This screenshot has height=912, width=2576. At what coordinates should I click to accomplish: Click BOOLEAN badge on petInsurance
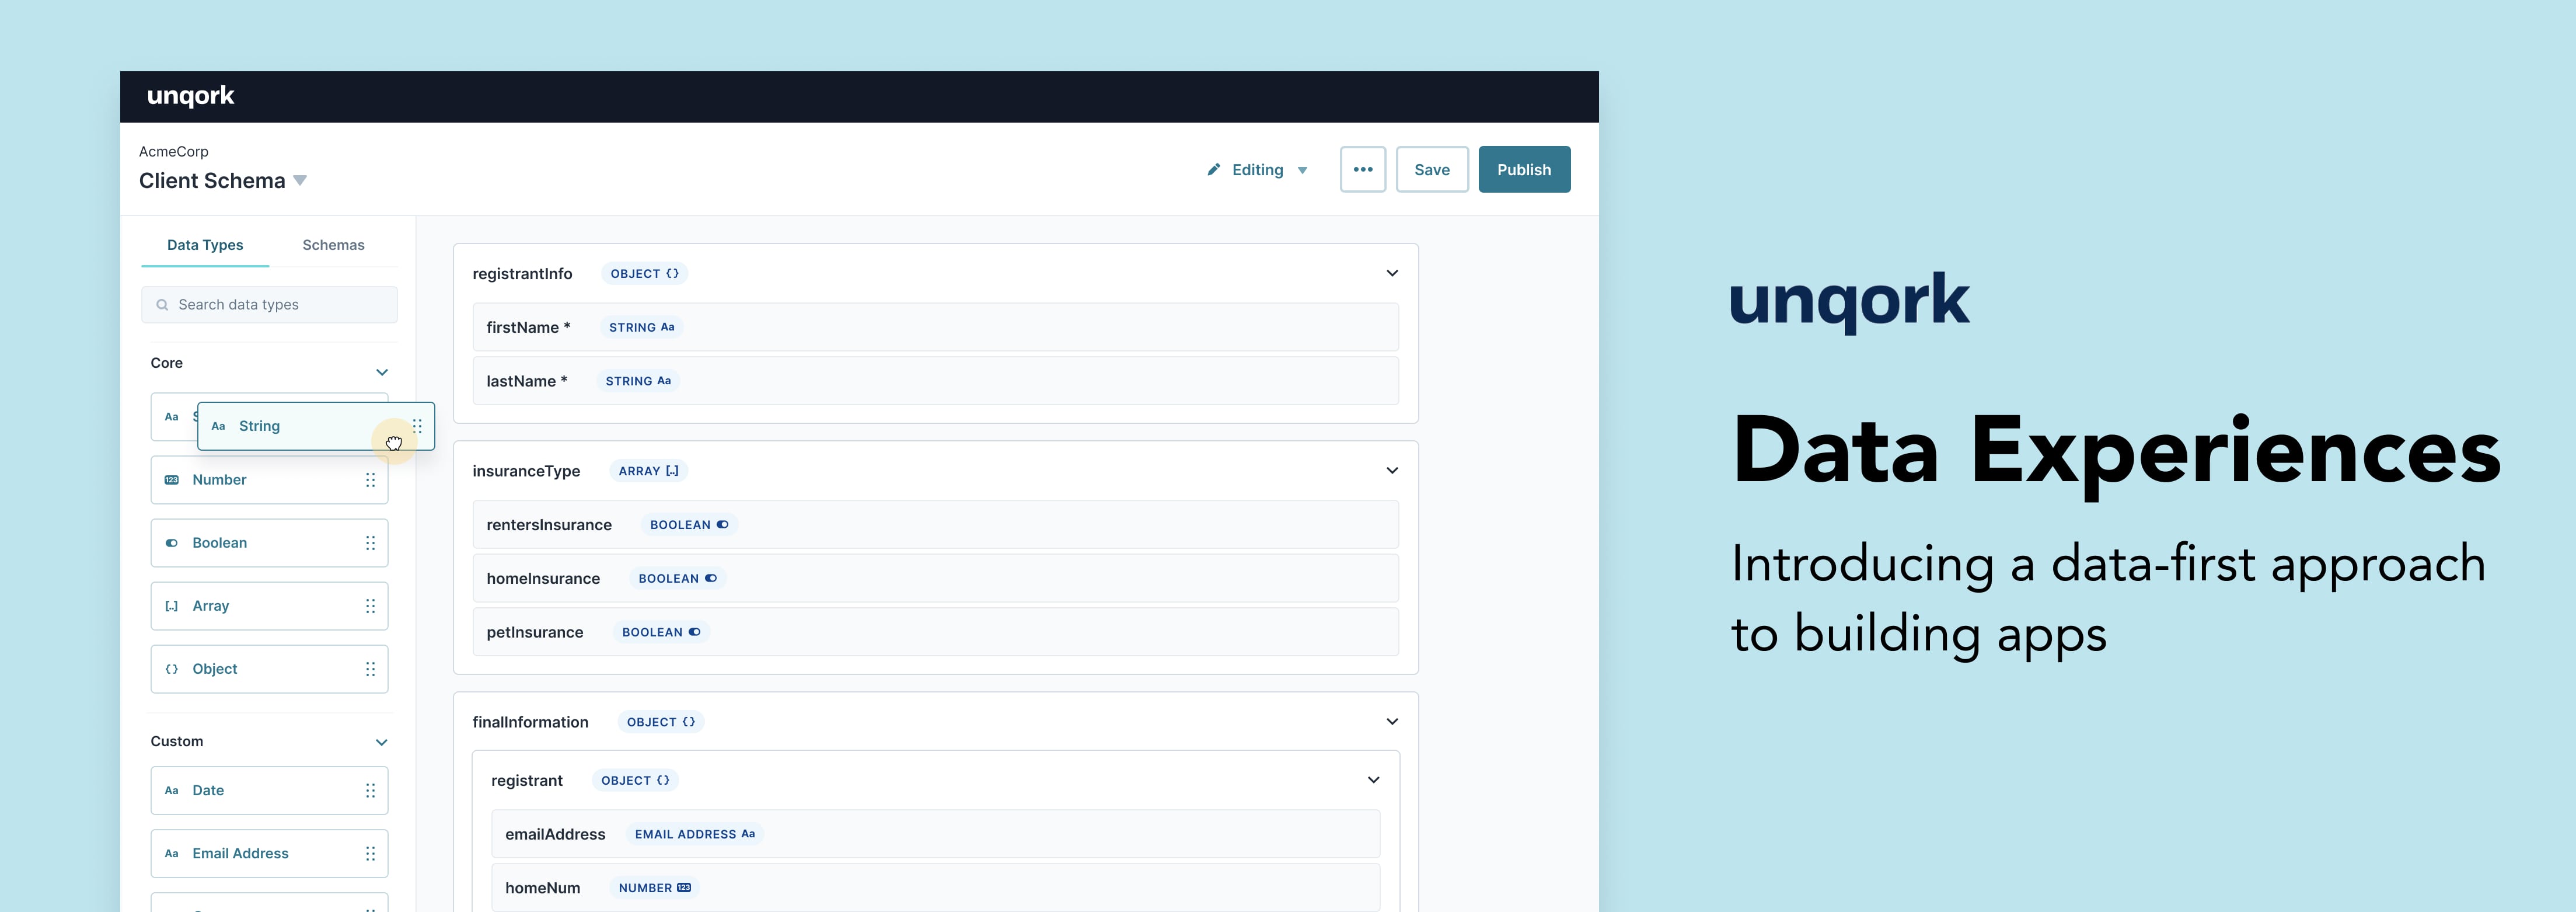661,632
